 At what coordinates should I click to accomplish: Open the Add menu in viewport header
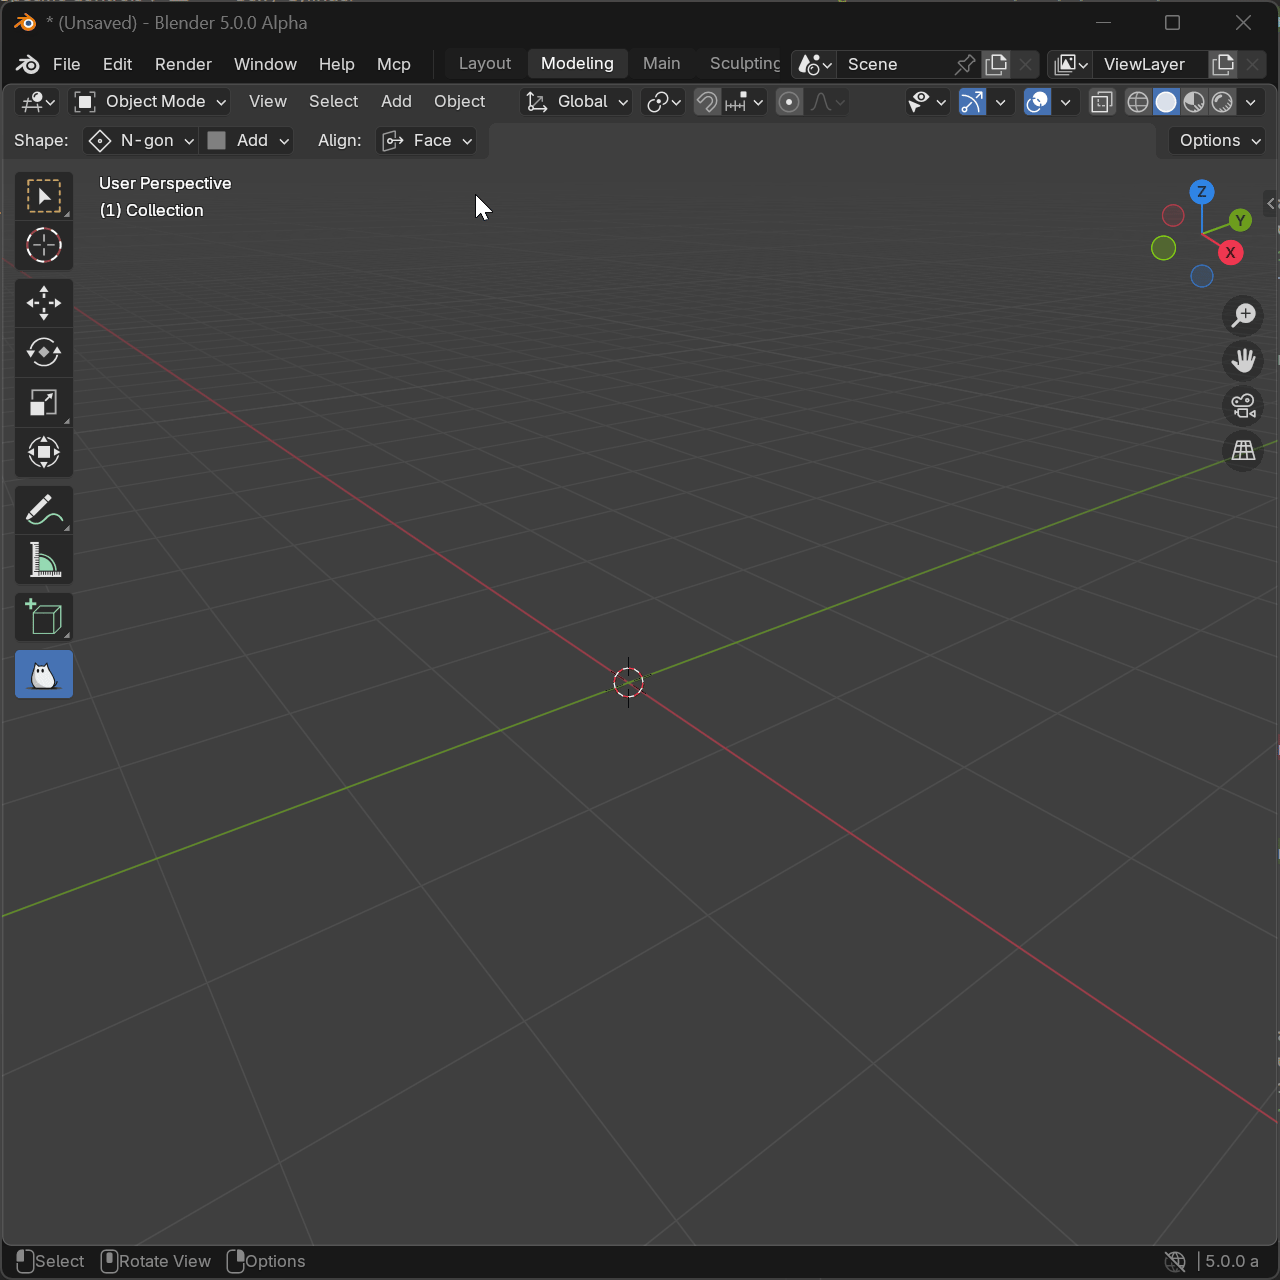396,102
